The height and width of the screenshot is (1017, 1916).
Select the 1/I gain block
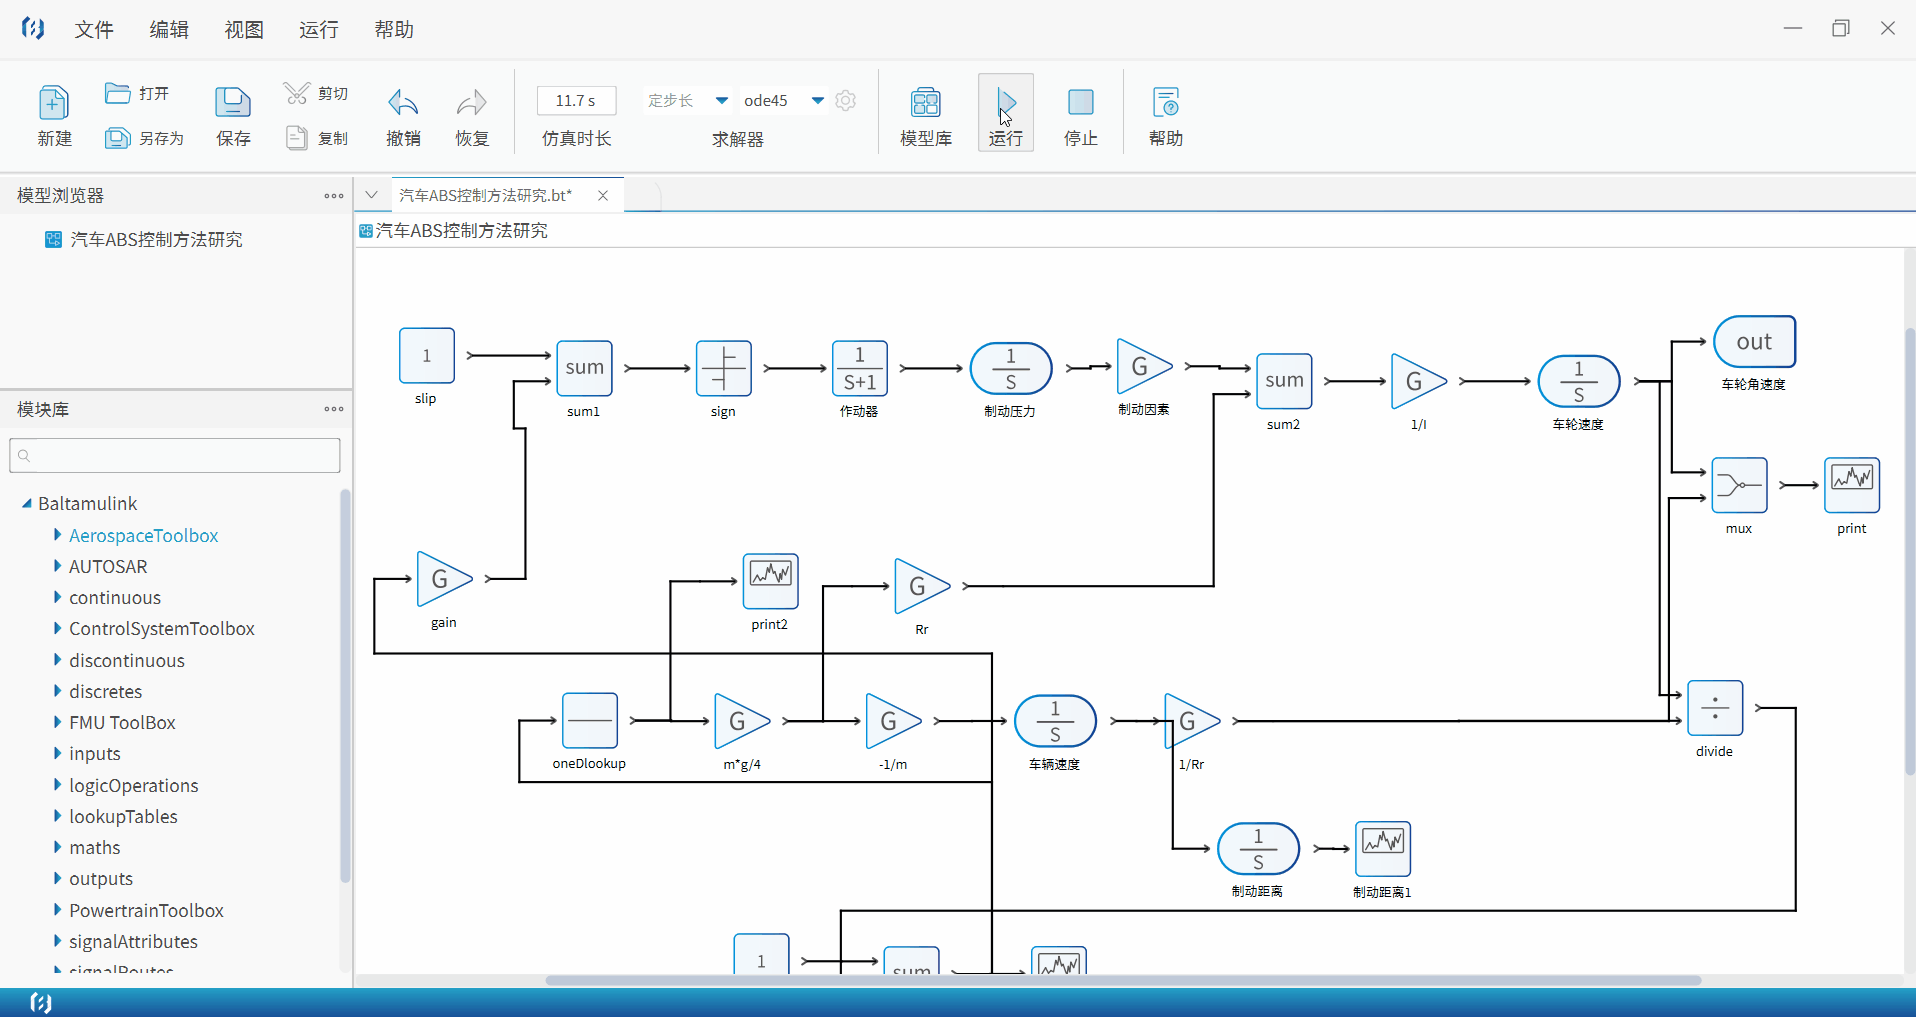tap(1418, 381)
